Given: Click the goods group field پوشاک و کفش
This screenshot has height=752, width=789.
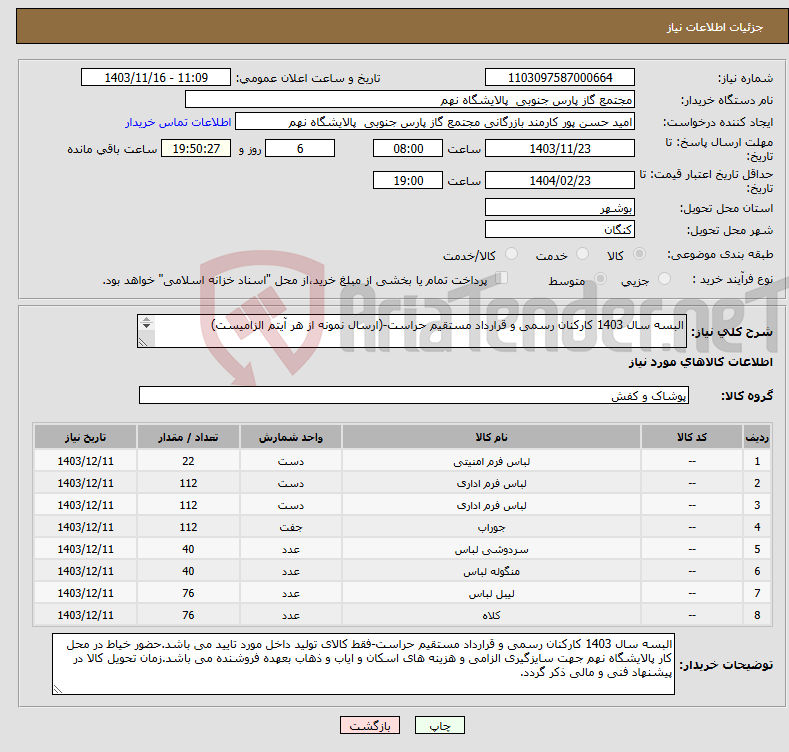Looking at the screenshot, I should tap(414, 395).
